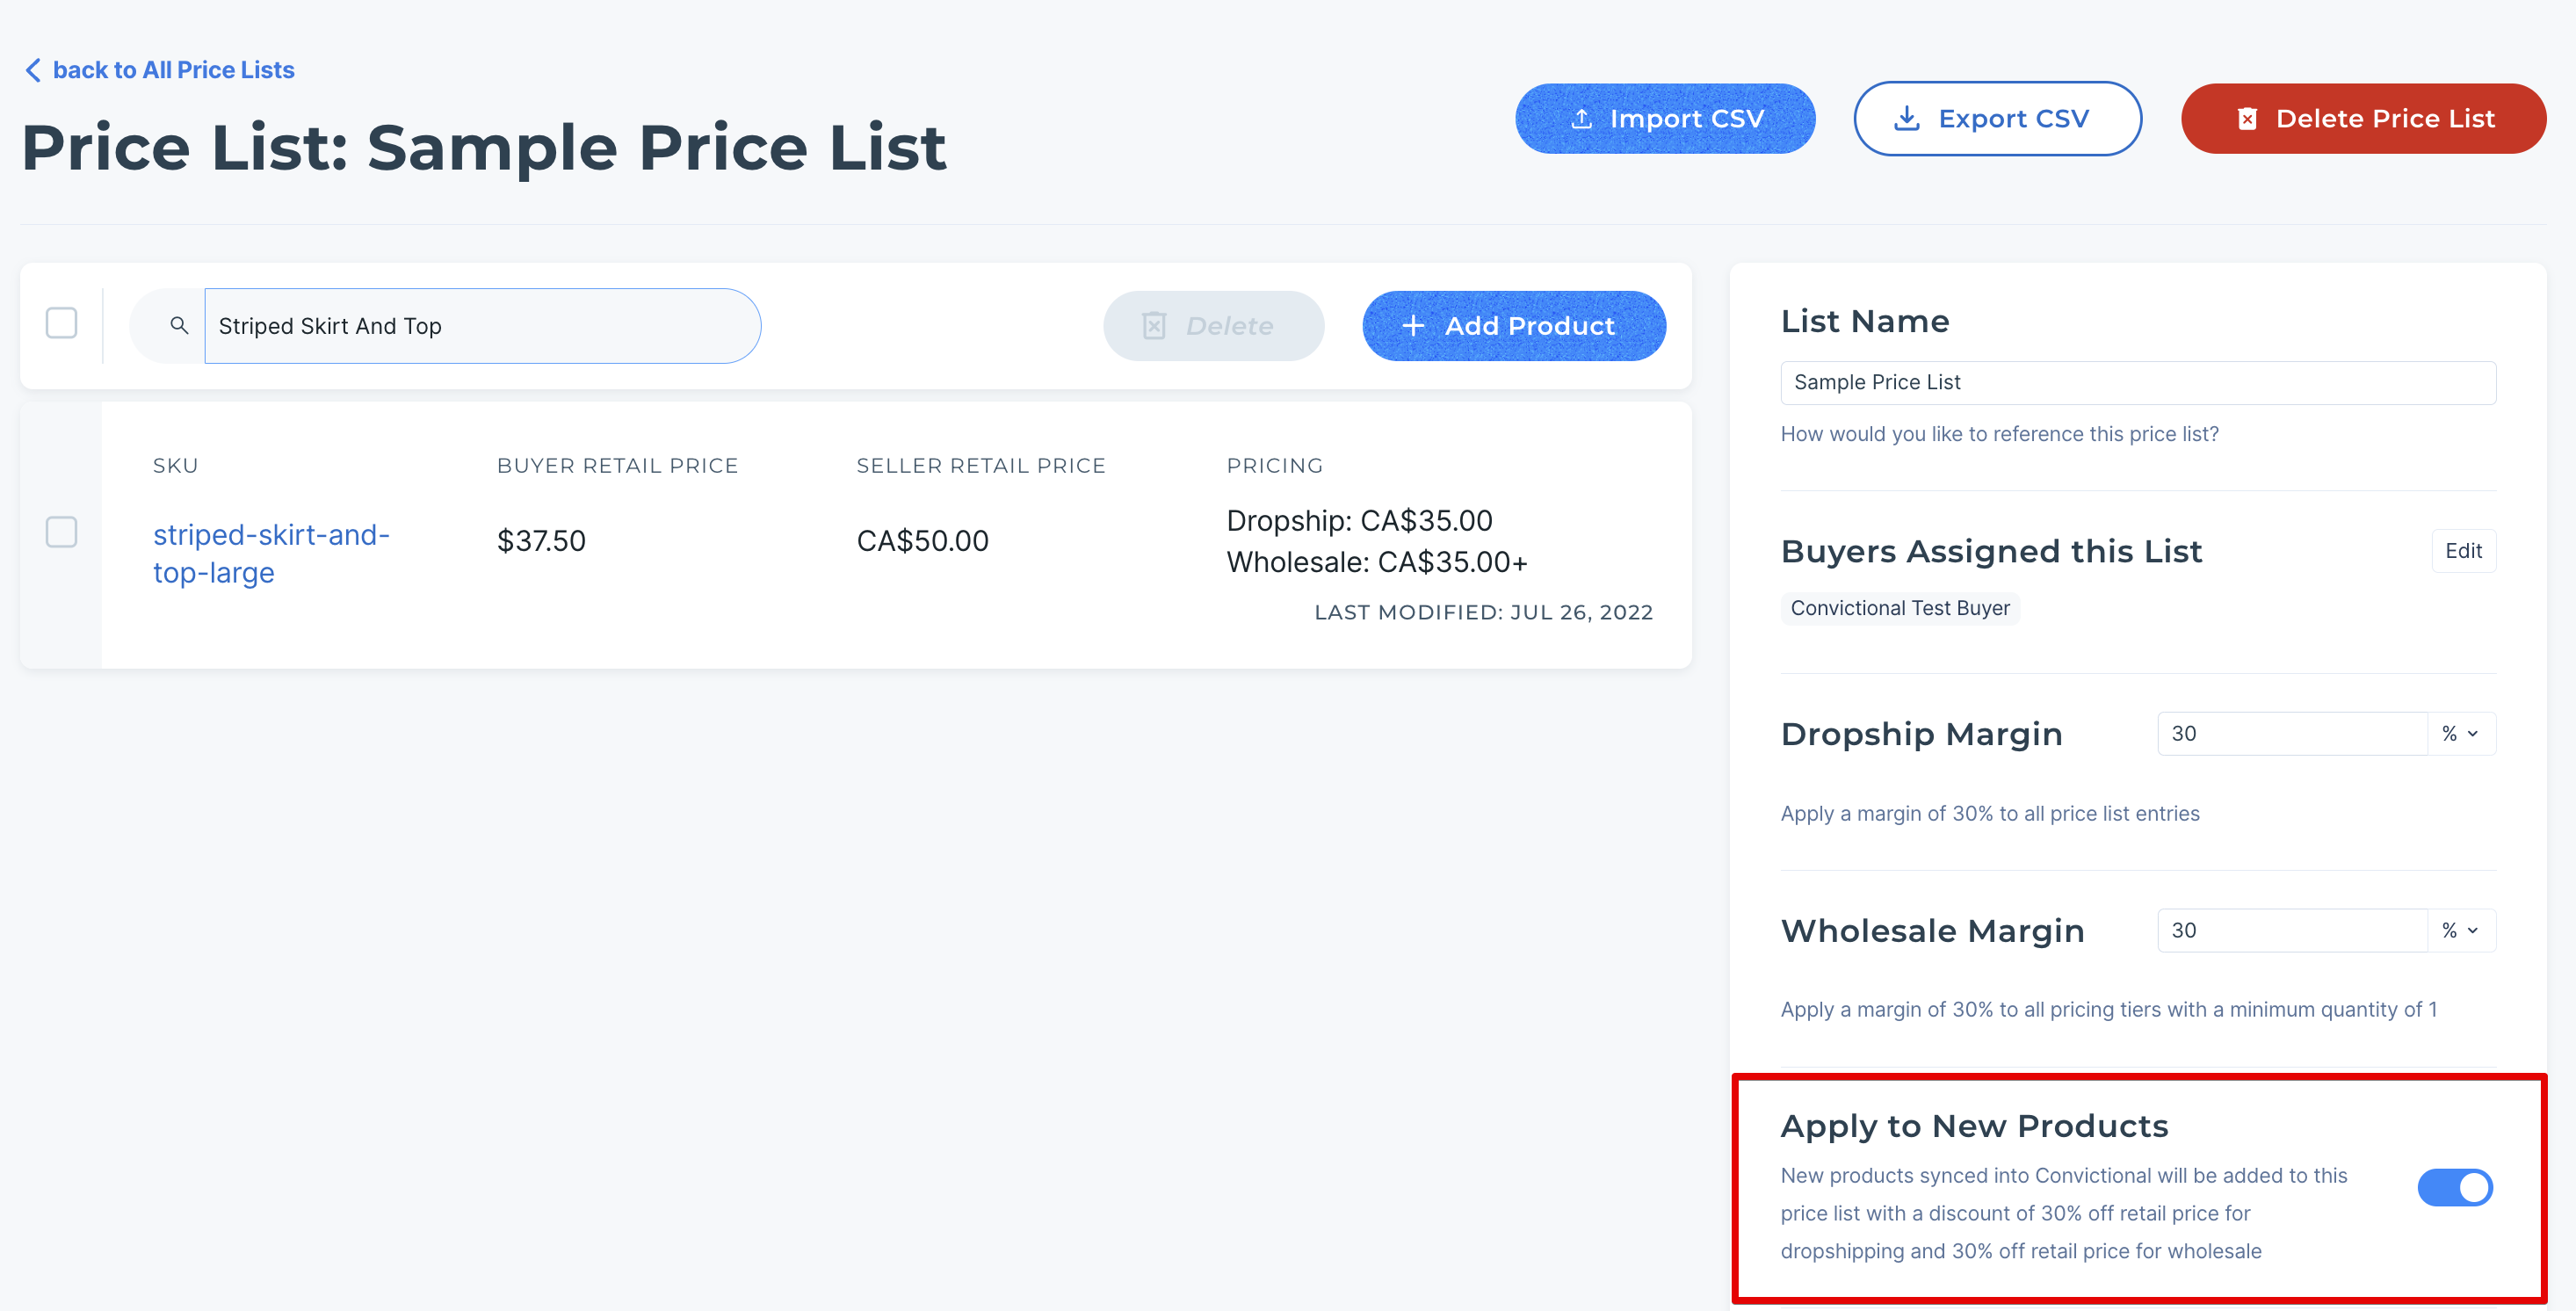Viewport: 2576px width, 1311px height.
Task: Open Wholesale Margin percent unit dropdown
Action: [2461, 931]
